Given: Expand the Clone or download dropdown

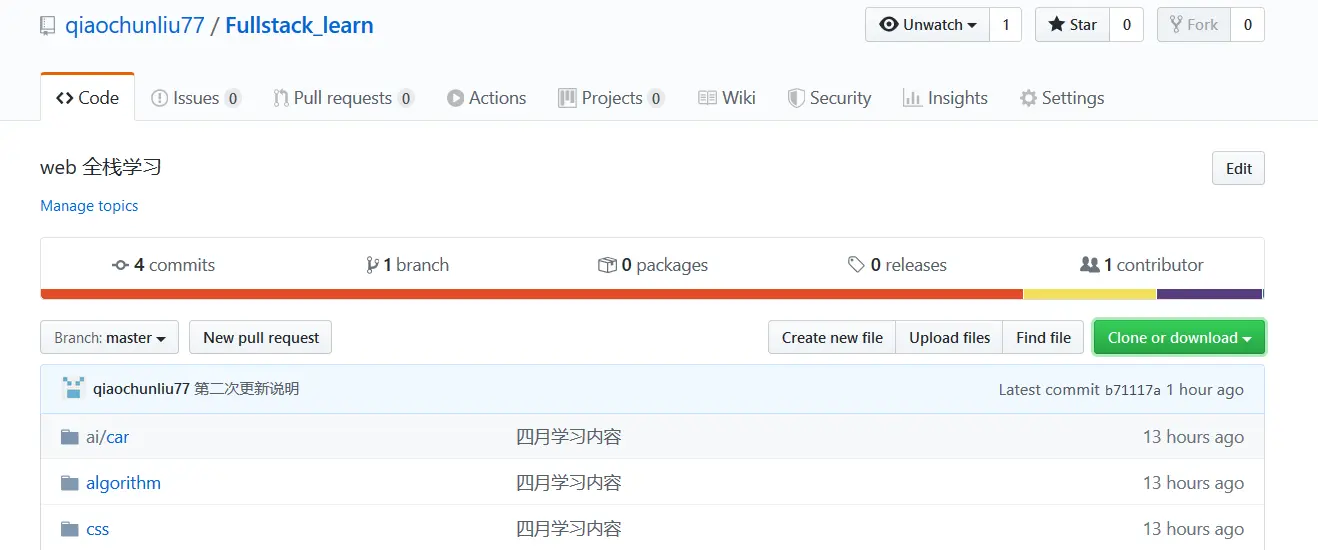Looking at the screenshot, I should point(1179,337).
